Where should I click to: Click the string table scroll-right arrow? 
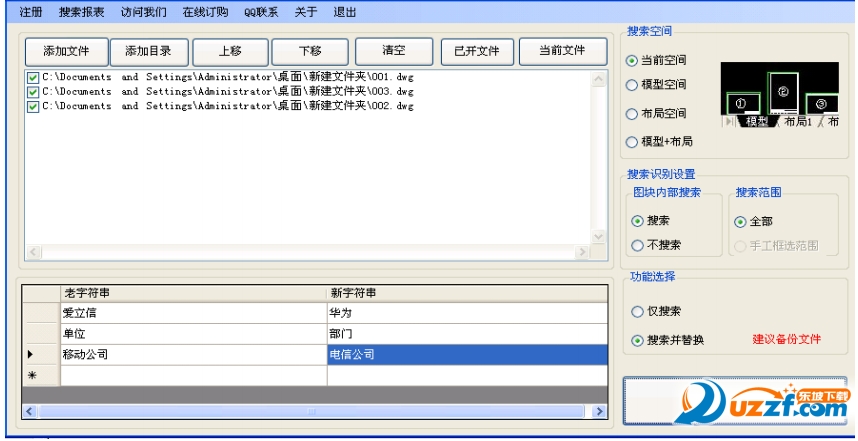pyautogui.click(x=600, y=411)
